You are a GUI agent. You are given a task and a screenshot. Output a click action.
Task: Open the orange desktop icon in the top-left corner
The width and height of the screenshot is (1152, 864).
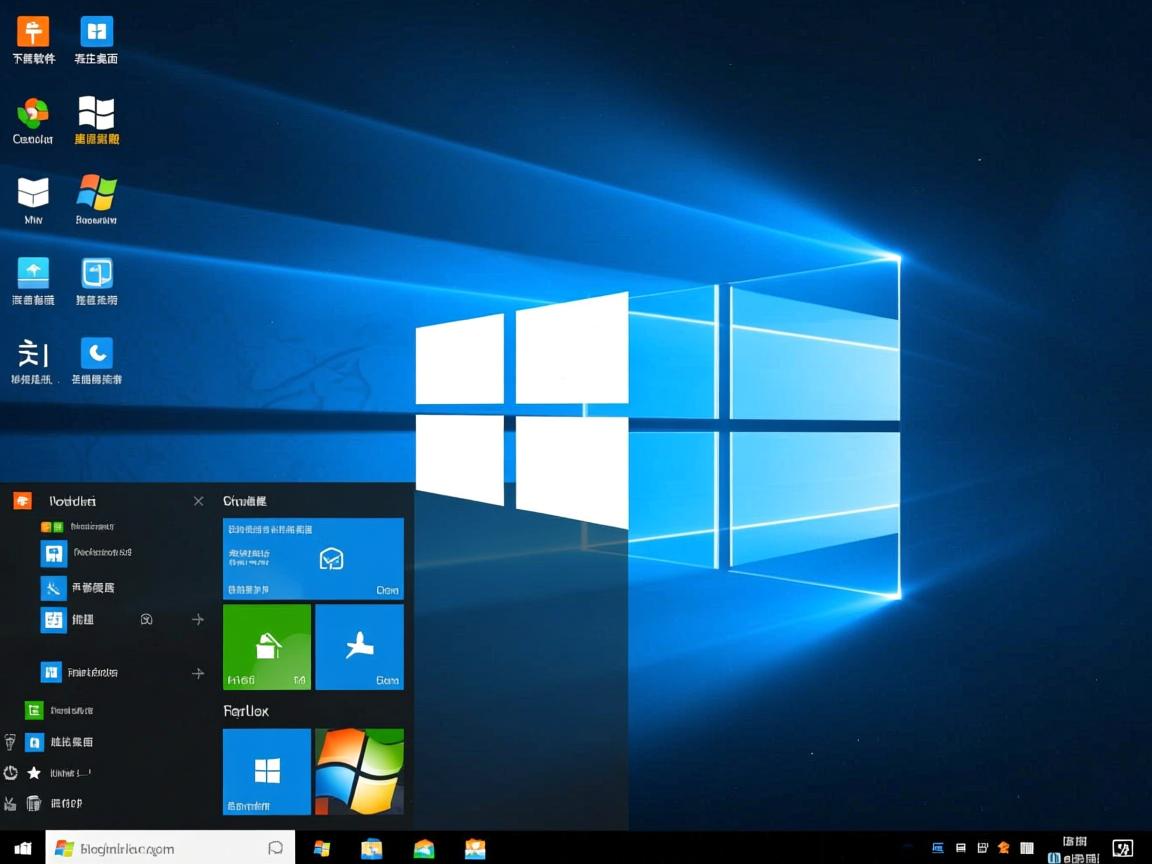point(33,32)
